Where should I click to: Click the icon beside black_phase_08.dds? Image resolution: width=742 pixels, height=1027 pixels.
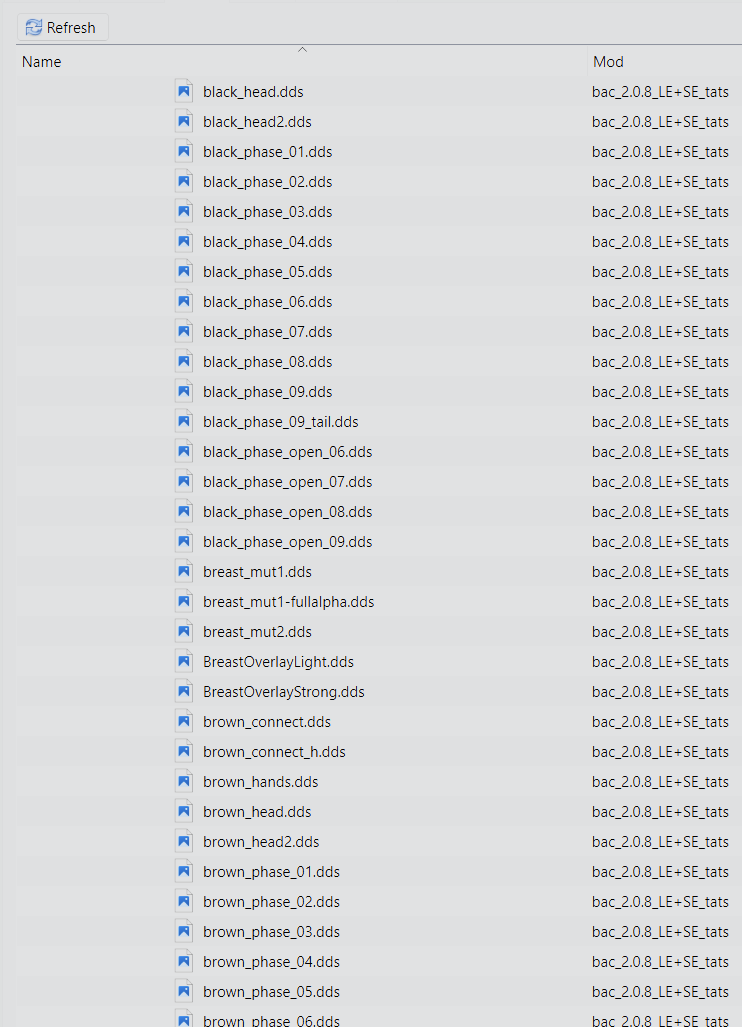(x=184, y=362)
